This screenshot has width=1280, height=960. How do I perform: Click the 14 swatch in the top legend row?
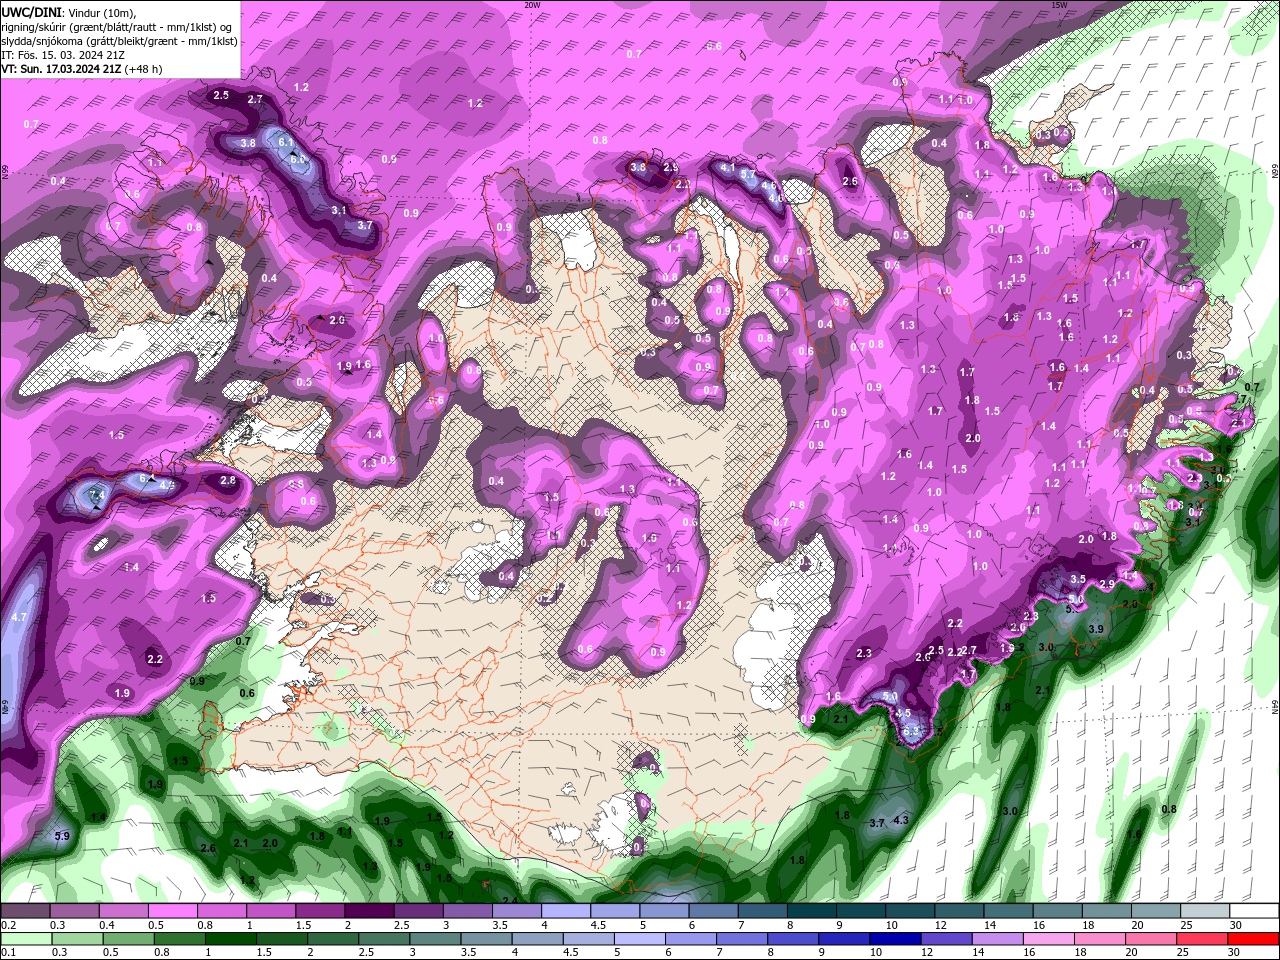tap(1006, 911)
